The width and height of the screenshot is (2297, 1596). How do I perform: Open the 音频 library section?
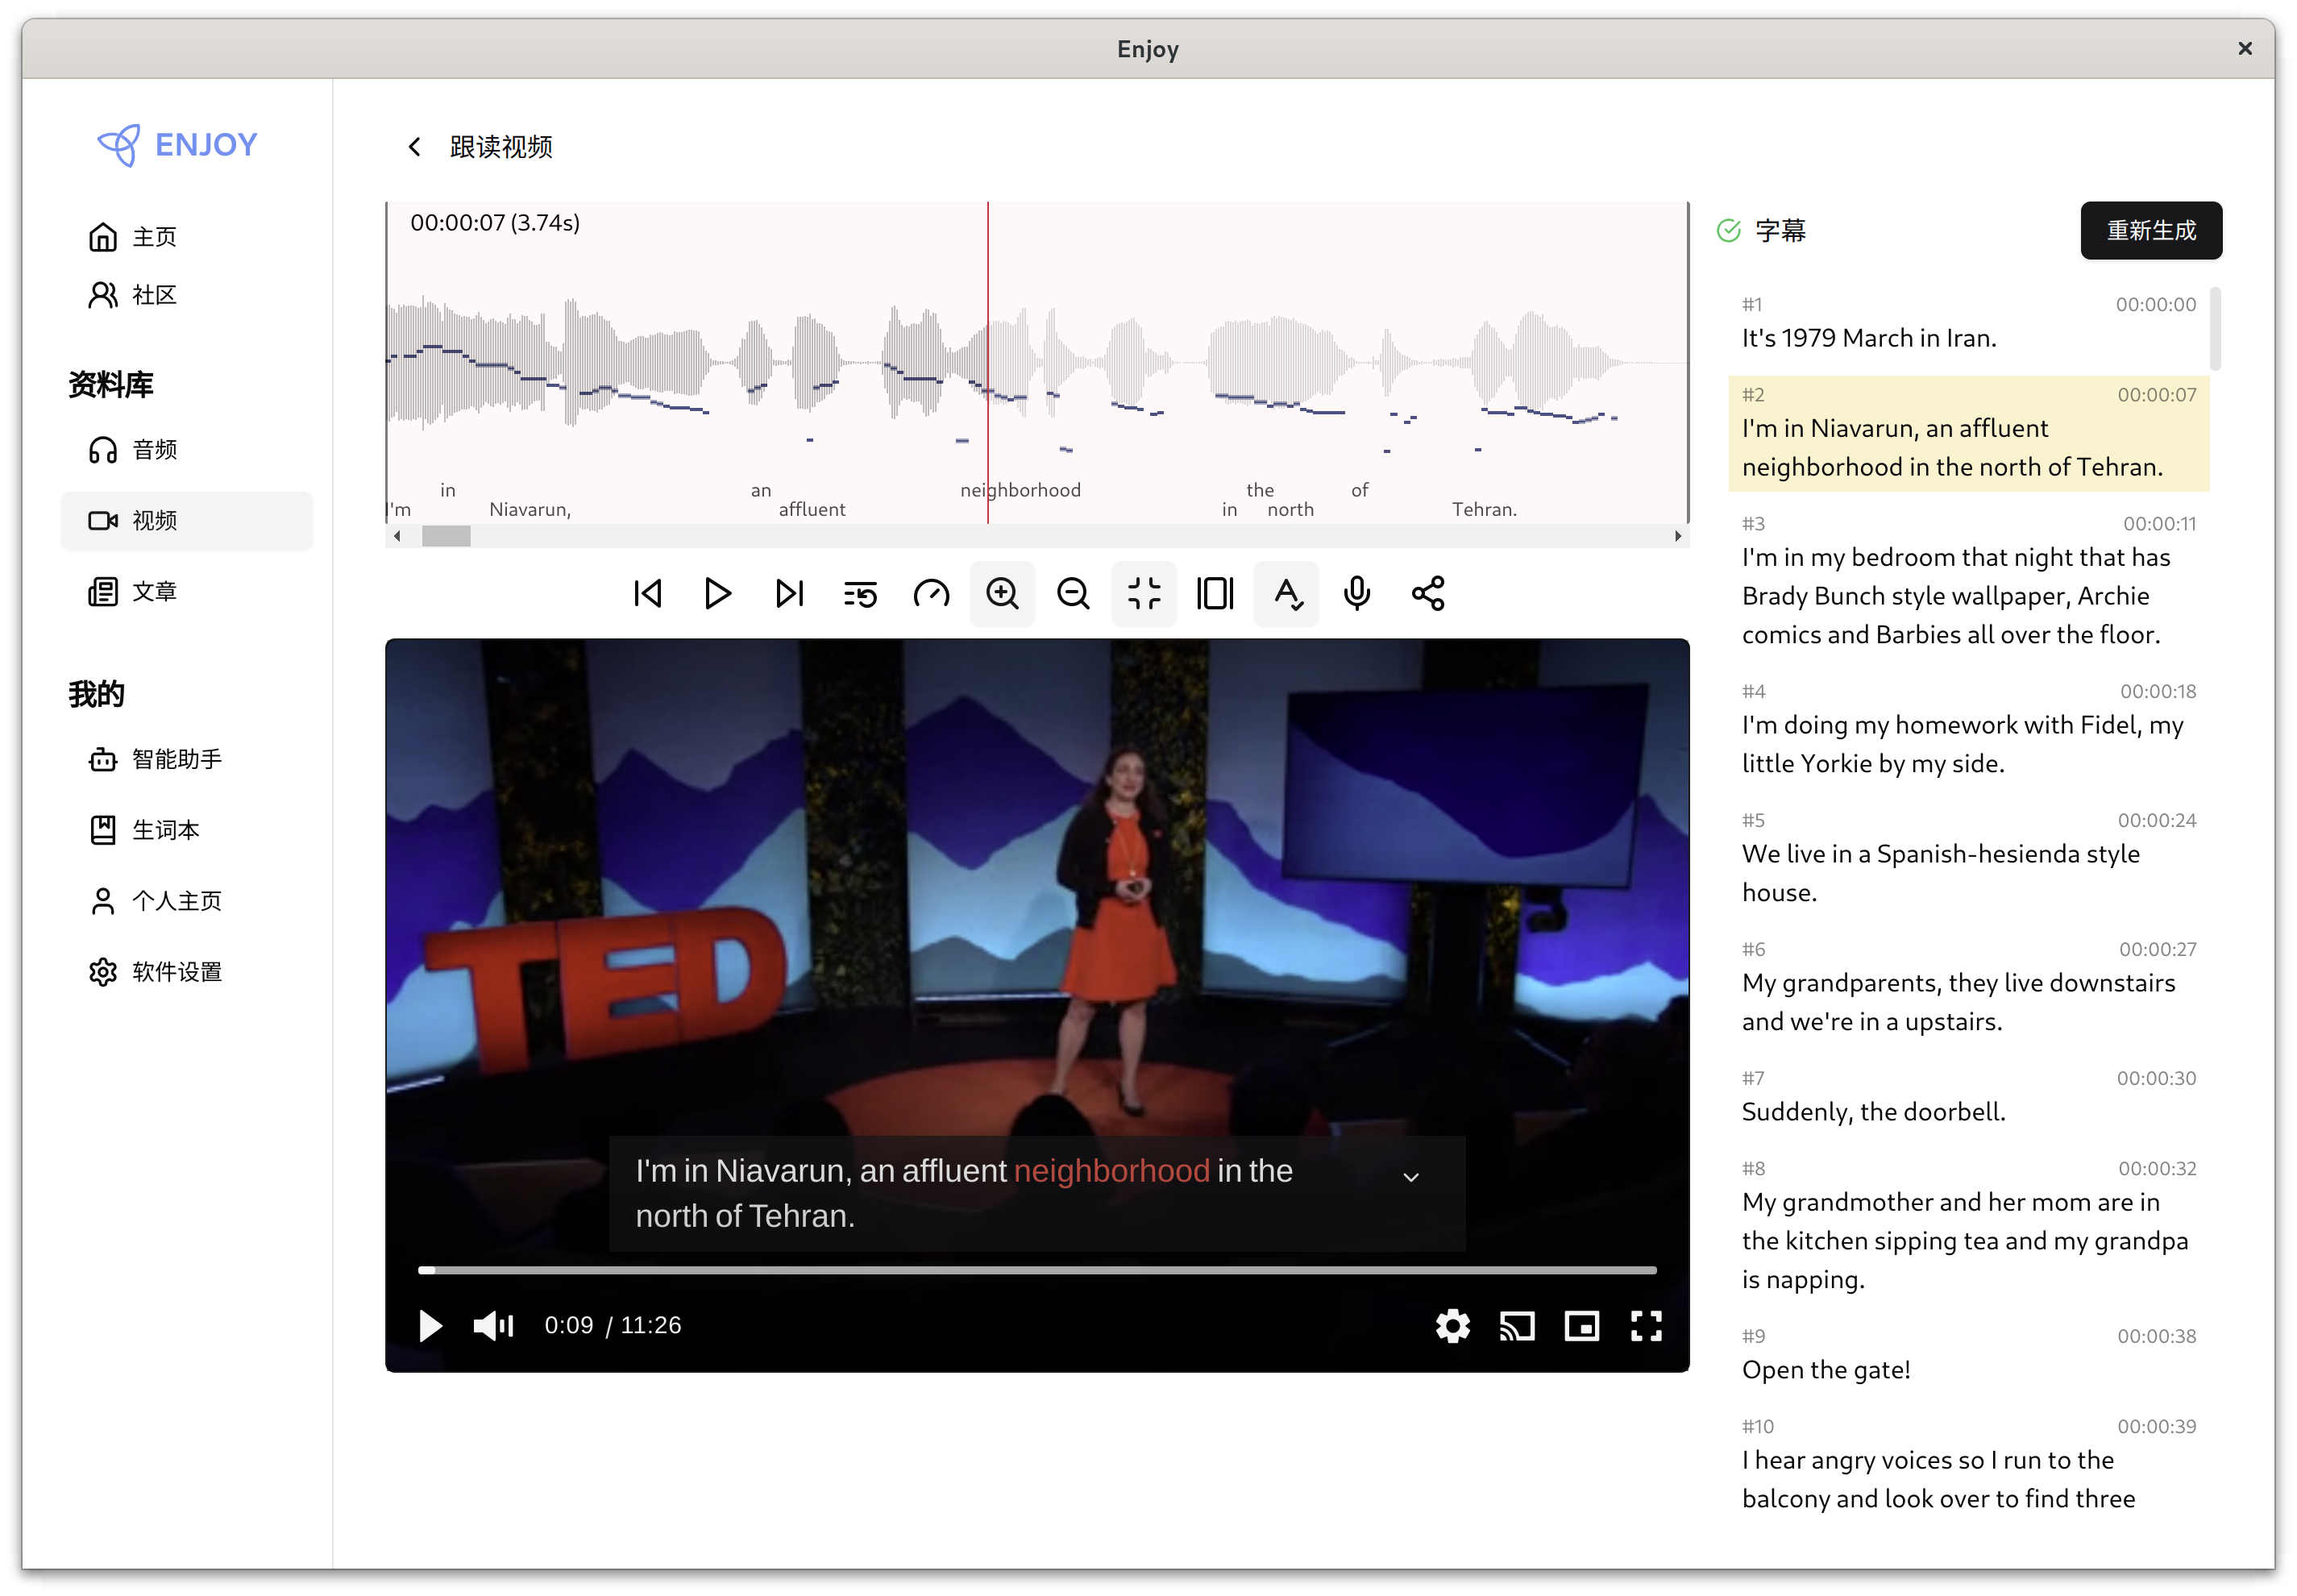[155, 450]
